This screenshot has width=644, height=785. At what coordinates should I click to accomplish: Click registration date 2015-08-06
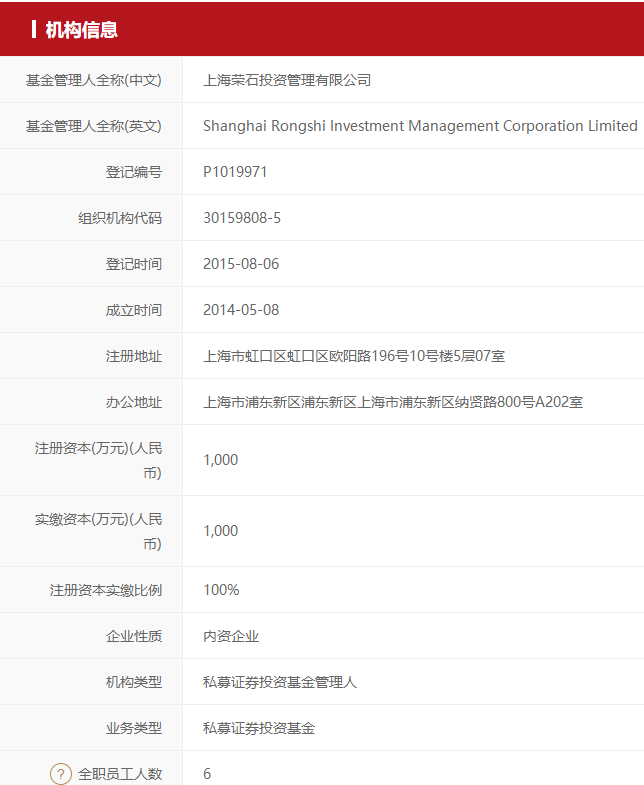(241, 264)
